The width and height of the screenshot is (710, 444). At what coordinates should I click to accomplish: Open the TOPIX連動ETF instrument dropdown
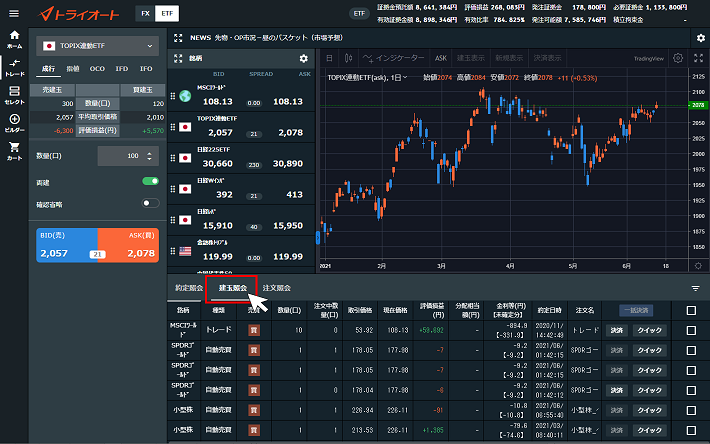(x=97, y=46)
